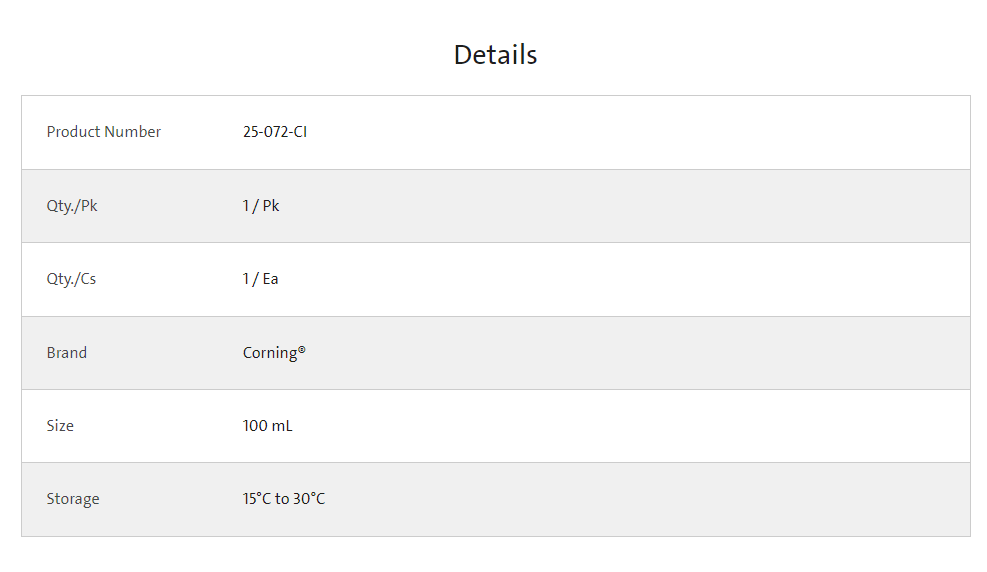Select the Size label
Screen dimensions: 987x572
point(60,425)
